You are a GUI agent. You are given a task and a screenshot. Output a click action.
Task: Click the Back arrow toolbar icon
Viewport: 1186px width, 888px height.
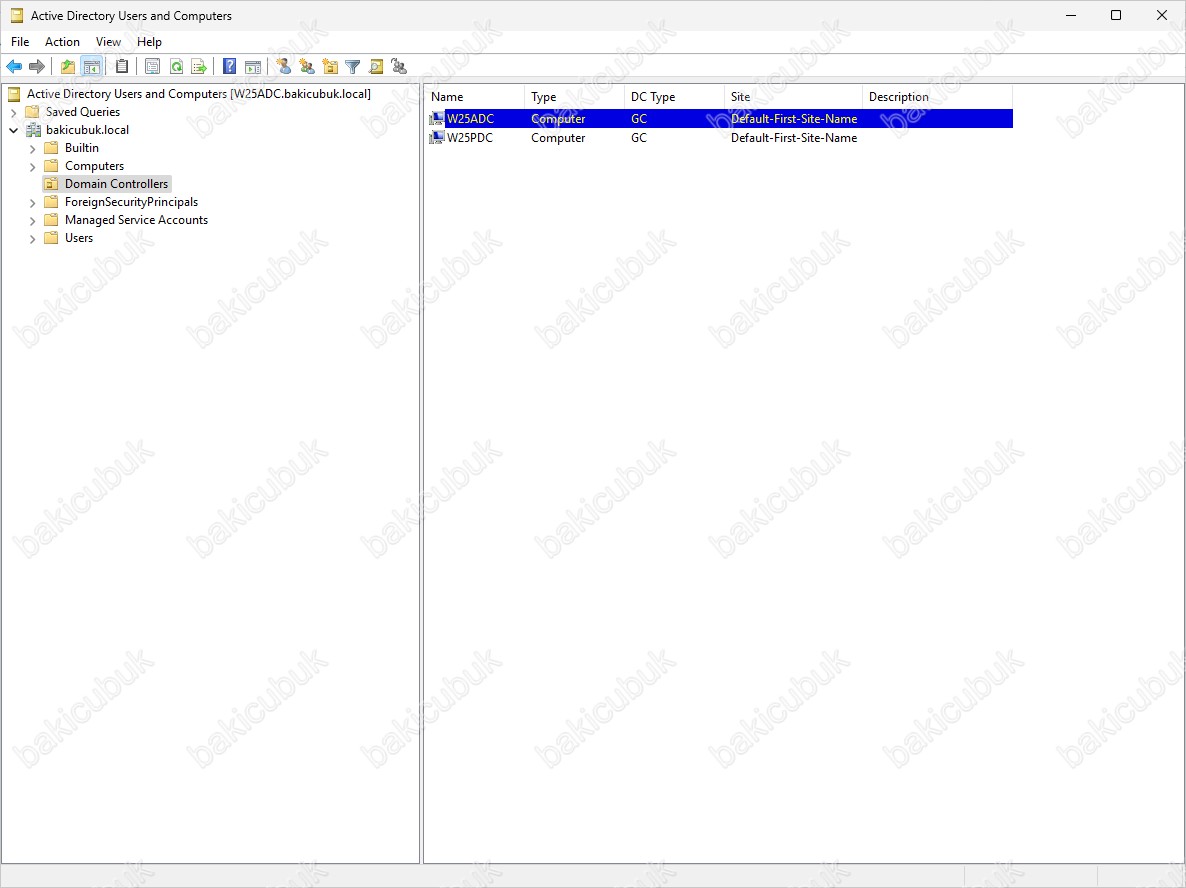14,67
